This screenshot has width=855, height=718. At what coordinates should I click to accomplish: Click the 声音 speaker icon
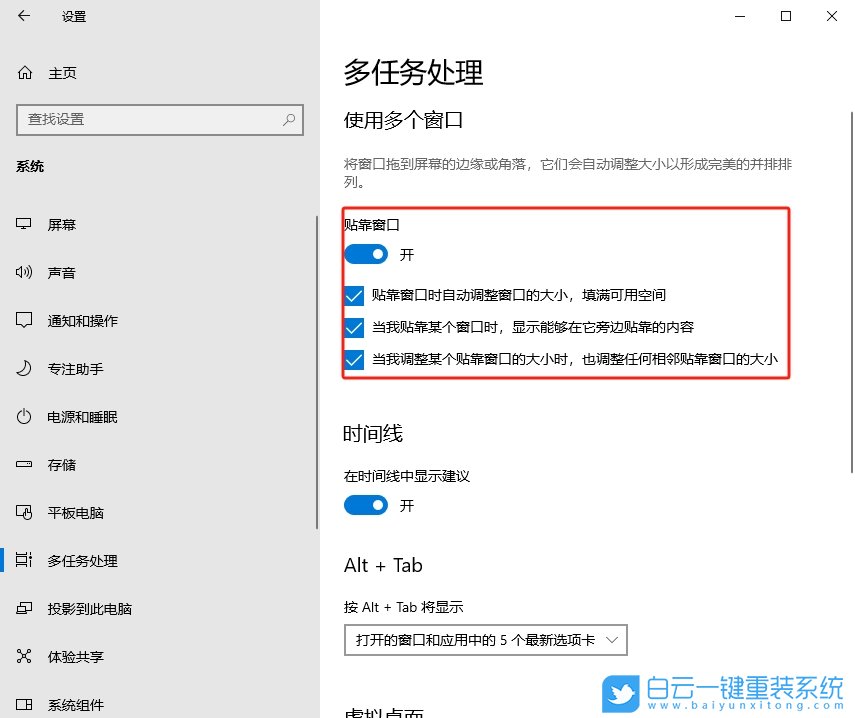pos(24,272)
